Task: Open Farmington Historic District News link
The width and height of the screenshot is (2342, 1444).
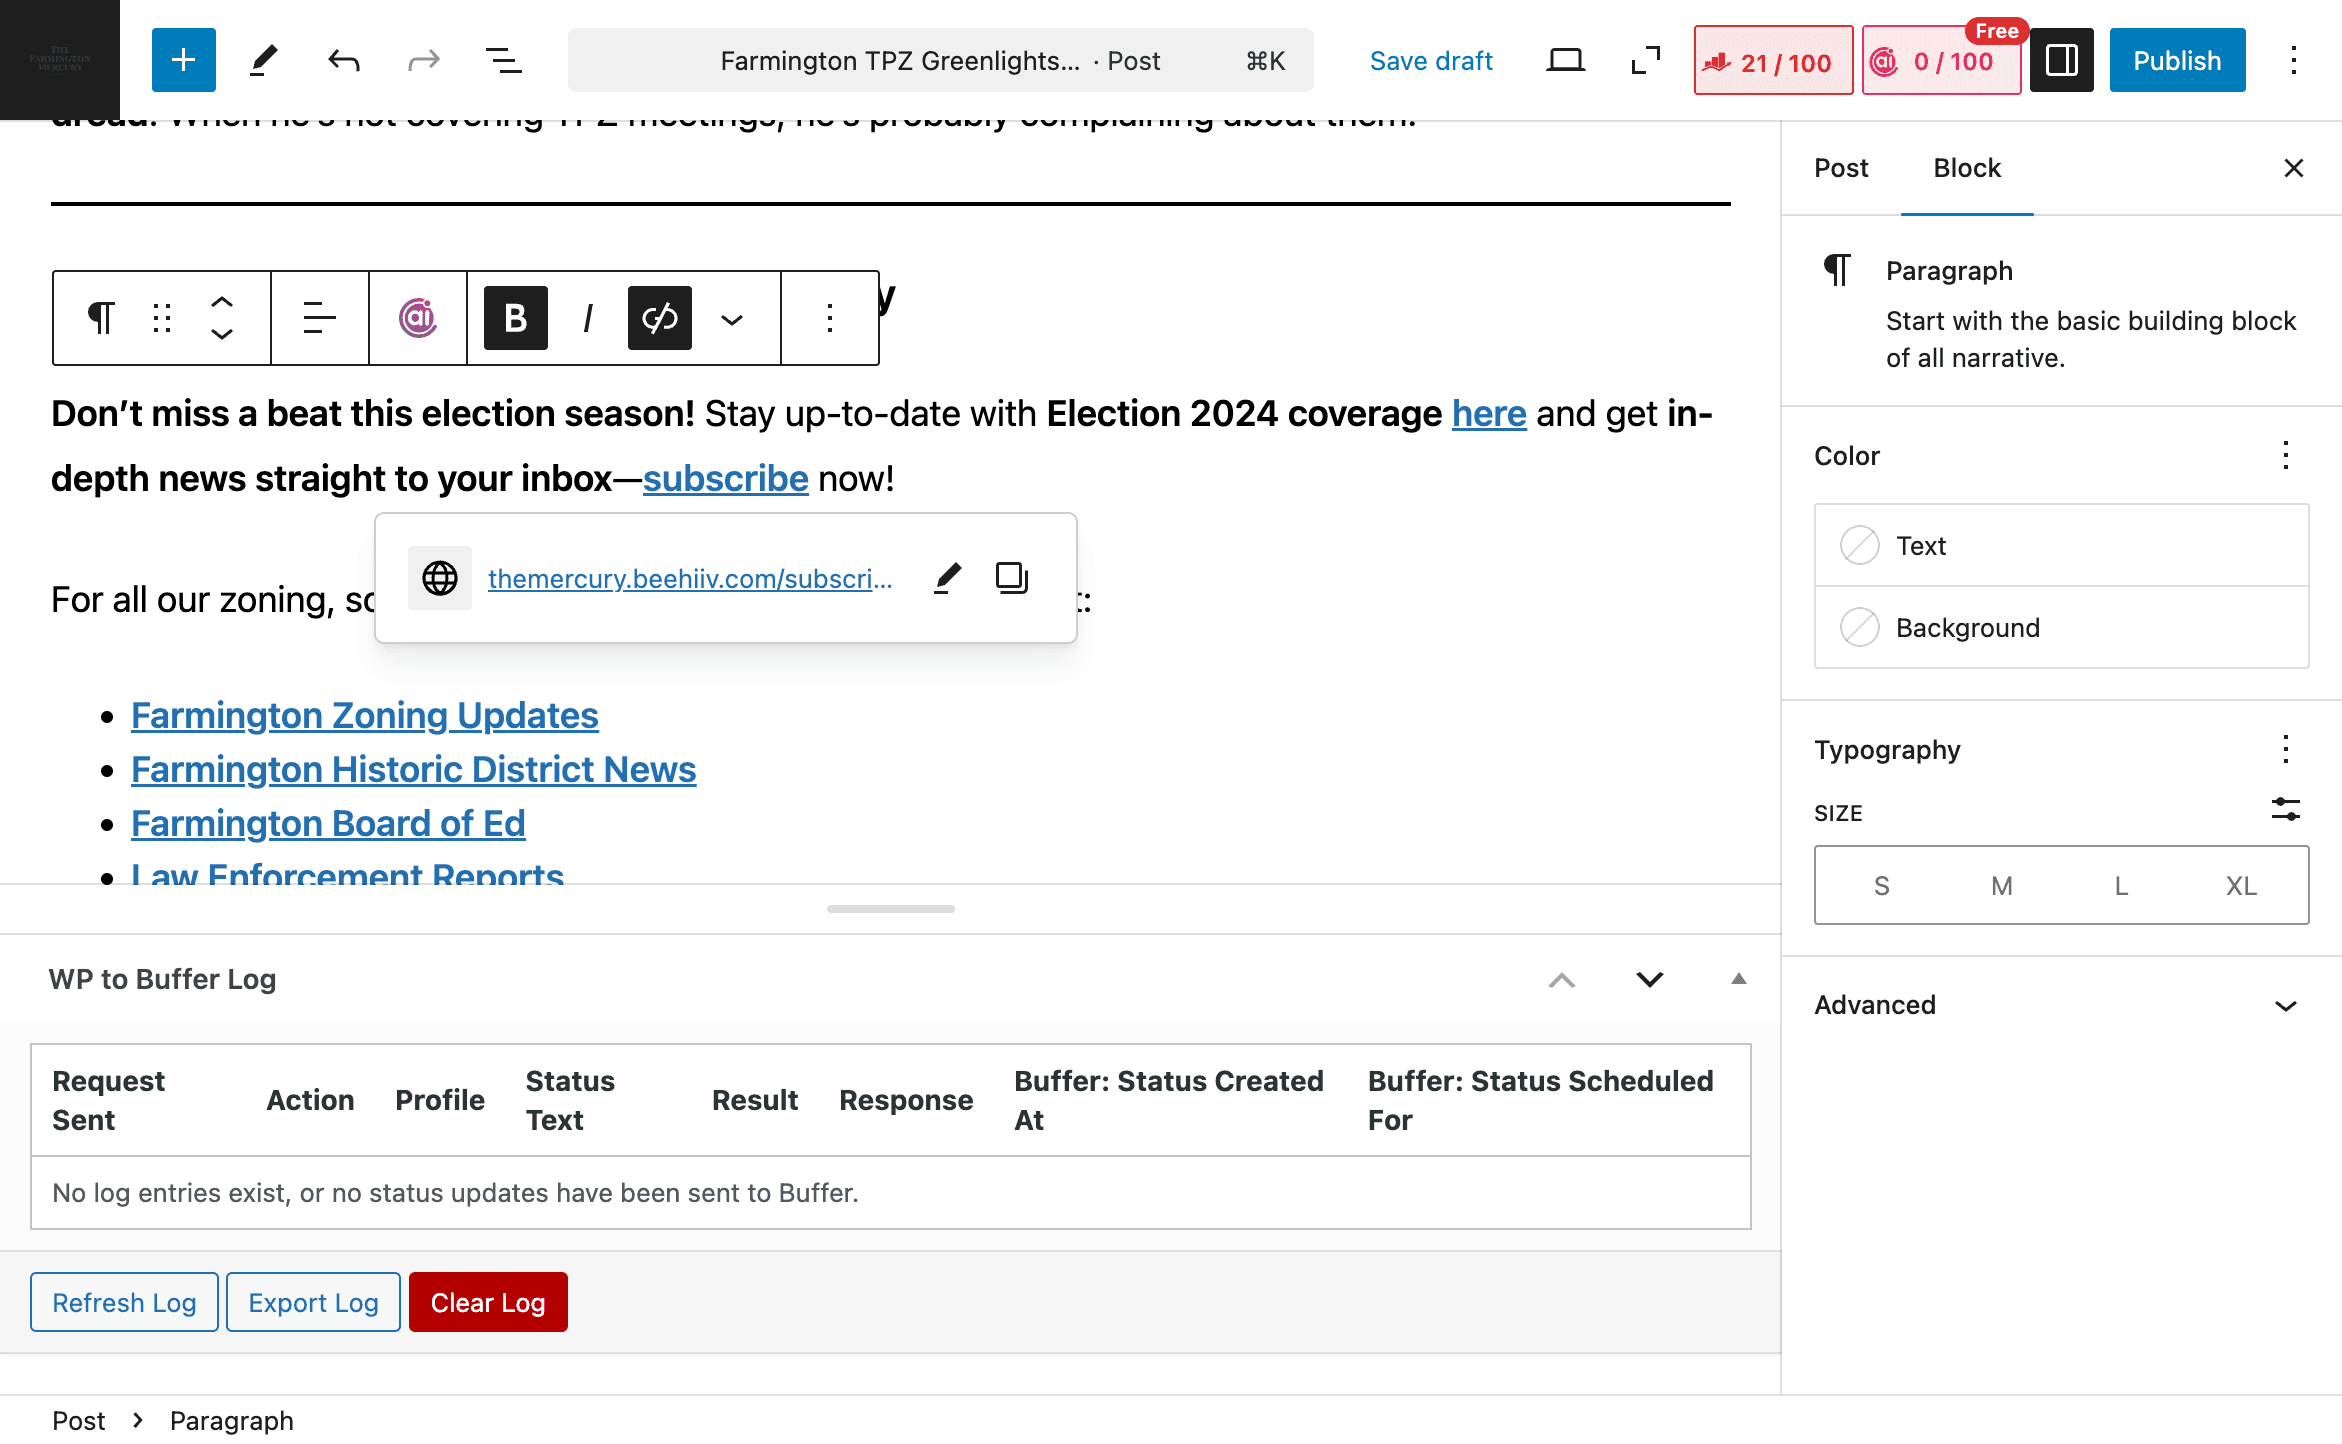Action: (x=414, y=770)
